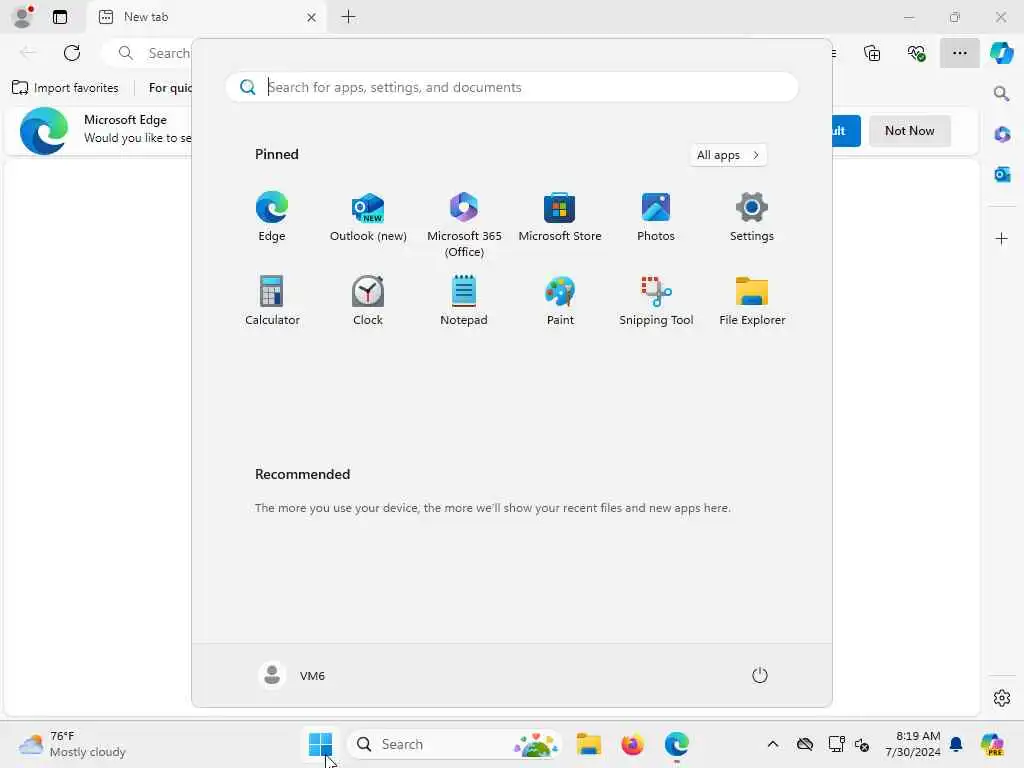Open a new tab in Edge

[349, 17]
